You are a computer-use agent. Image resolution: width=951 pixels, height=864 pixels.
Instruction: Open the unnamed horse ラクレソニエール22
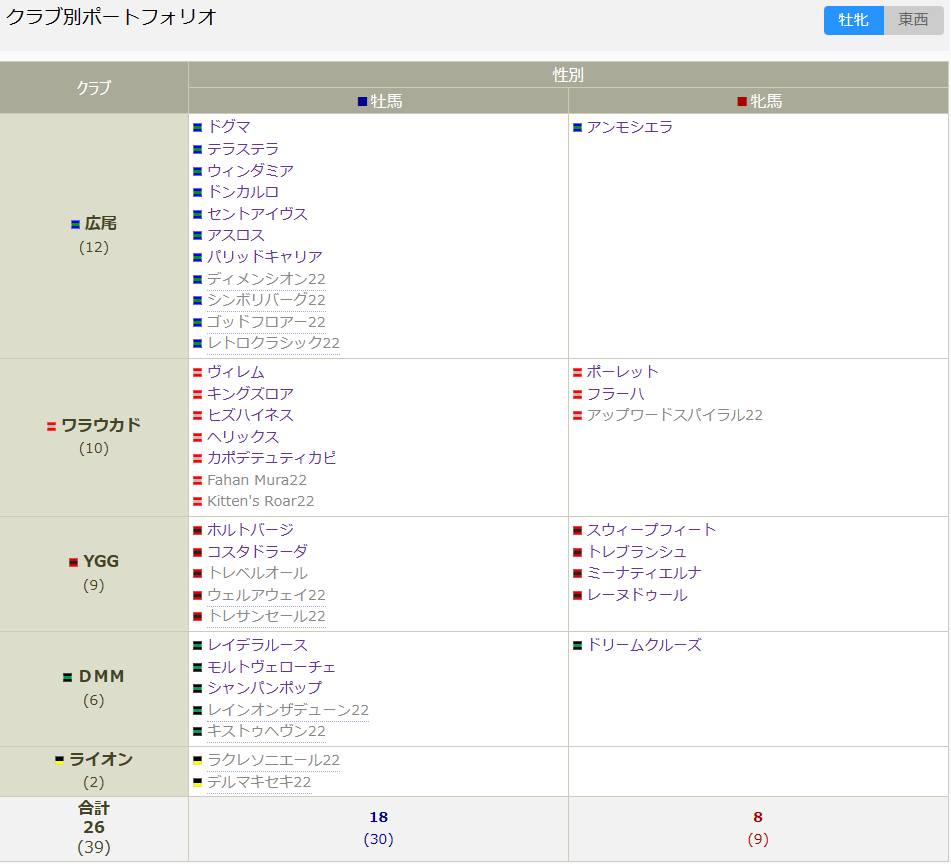point(273,760)
